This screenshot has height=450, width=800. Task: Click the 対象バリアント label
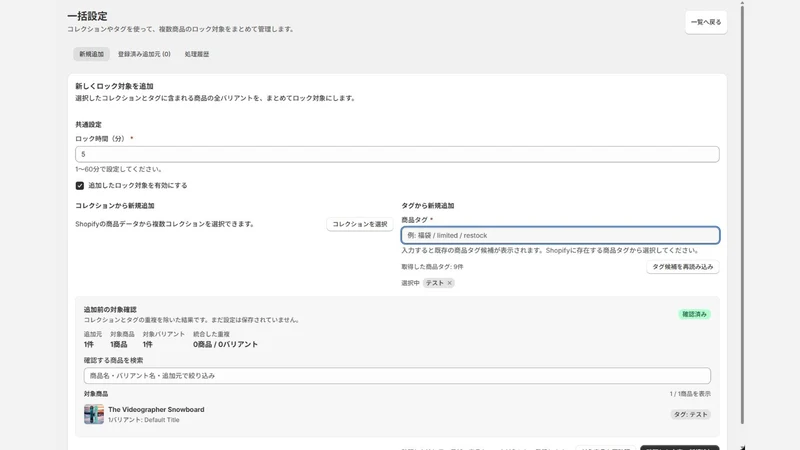164,334
